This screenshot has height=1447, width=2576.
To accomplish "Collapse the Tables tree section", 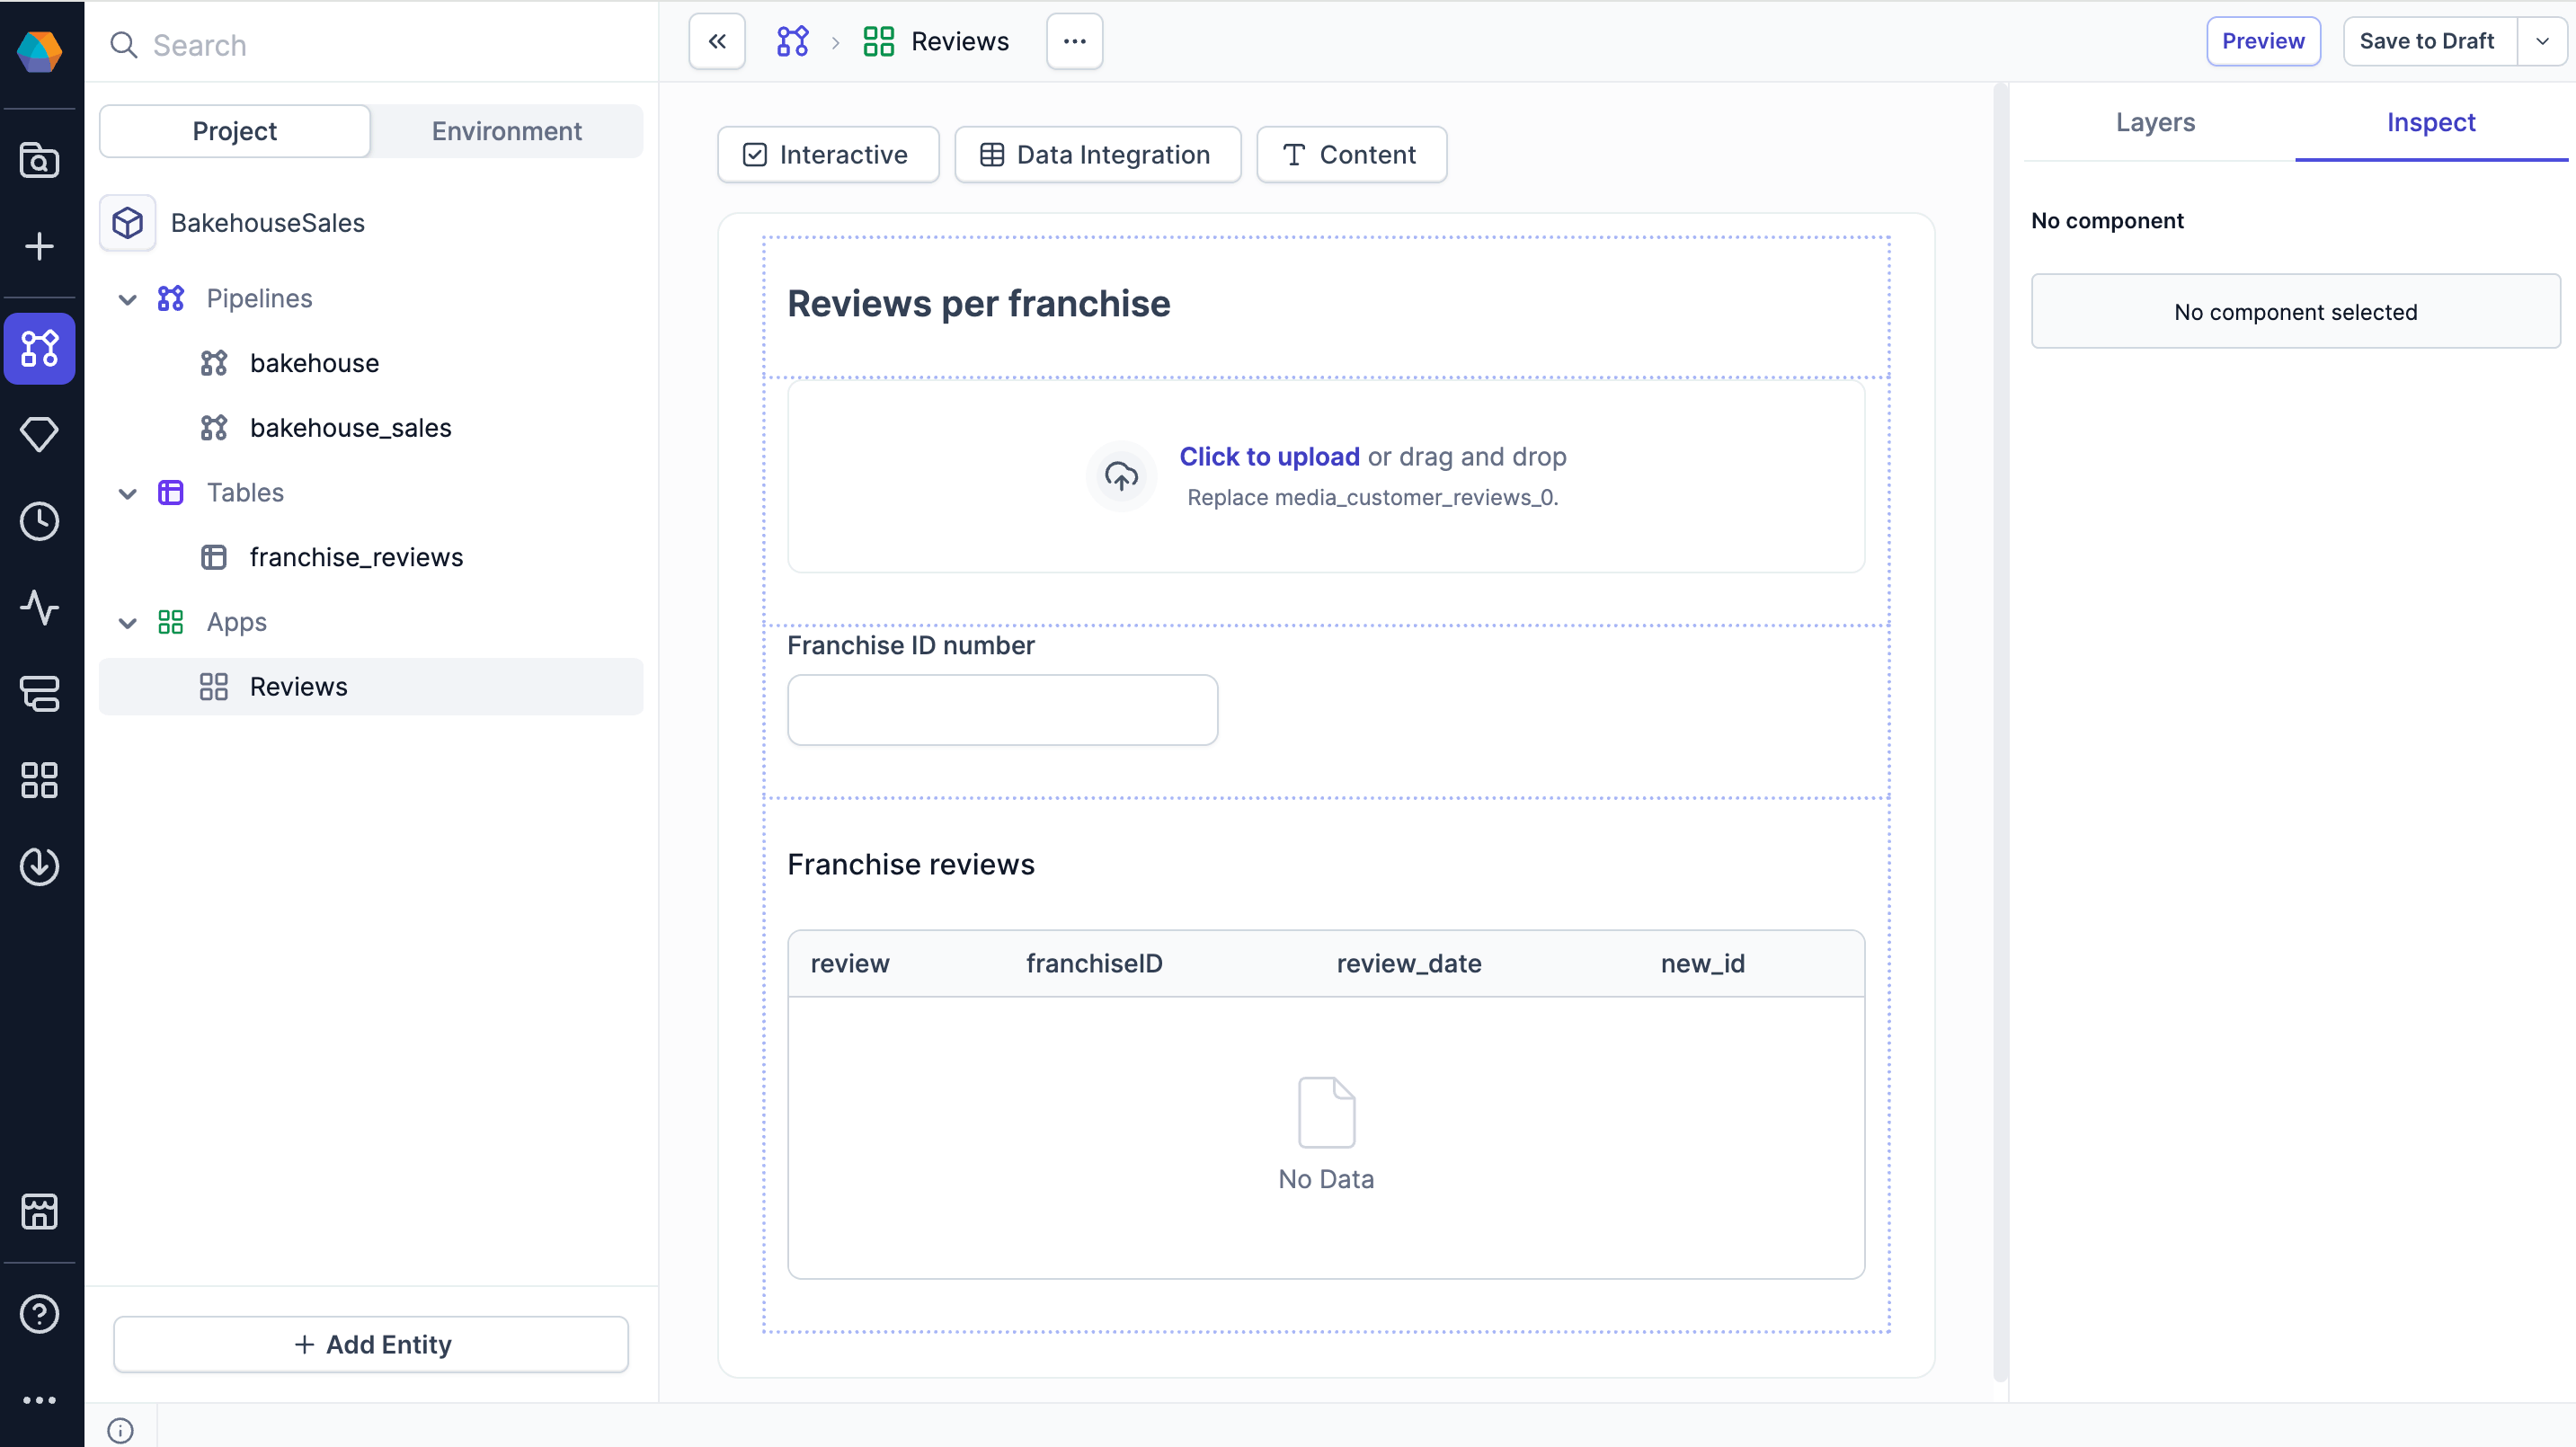I will click(x=128, y=493).
